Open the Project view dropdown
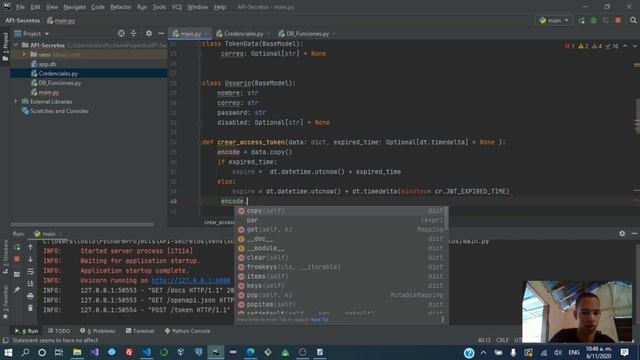The width and height of the screenshot is (640, 360). [32, 33]
